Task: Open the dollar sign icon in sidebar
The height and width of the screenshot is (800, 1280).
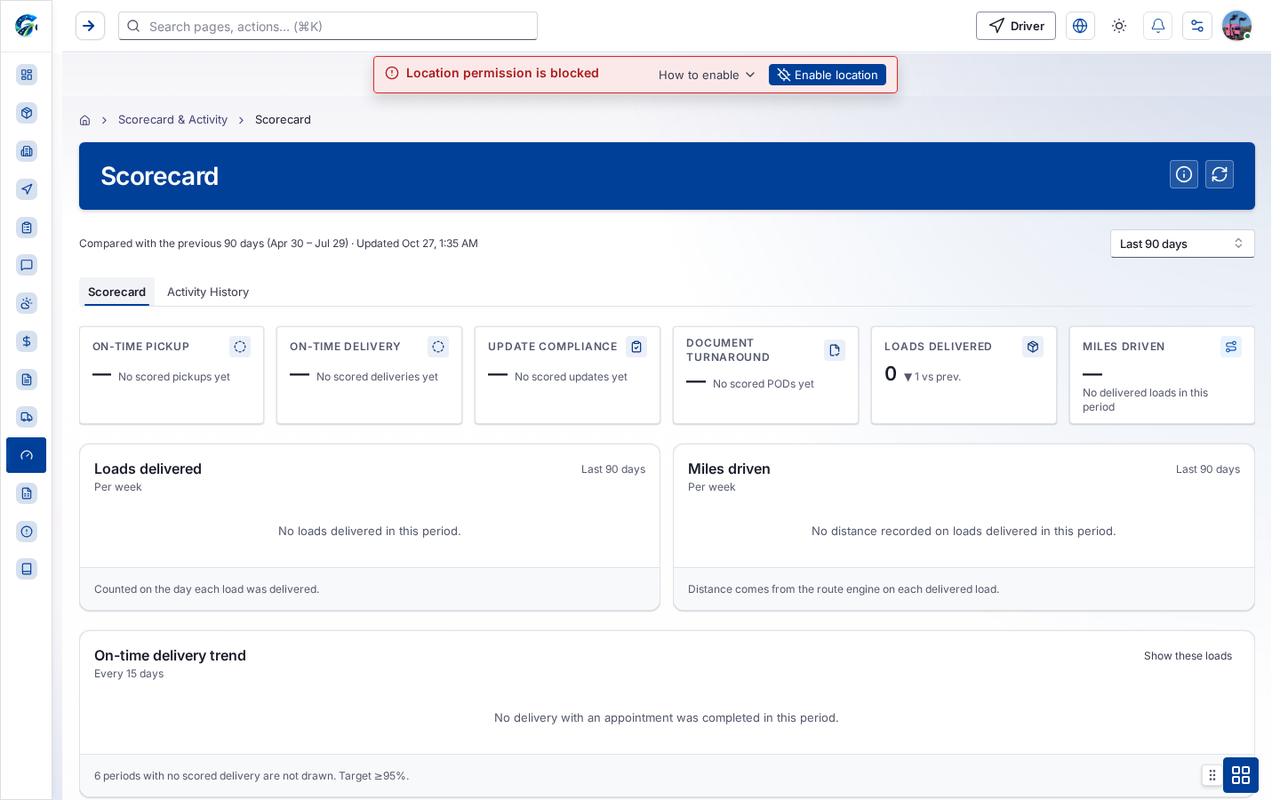Action: (27, 341)
